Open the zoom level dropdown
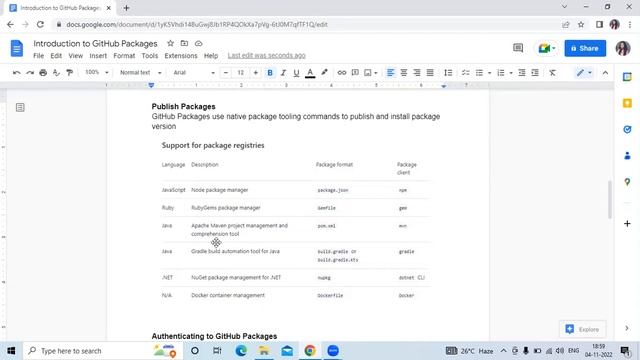Image resolution: width=640 pixels, height=360 pixels. pos(96,73)
